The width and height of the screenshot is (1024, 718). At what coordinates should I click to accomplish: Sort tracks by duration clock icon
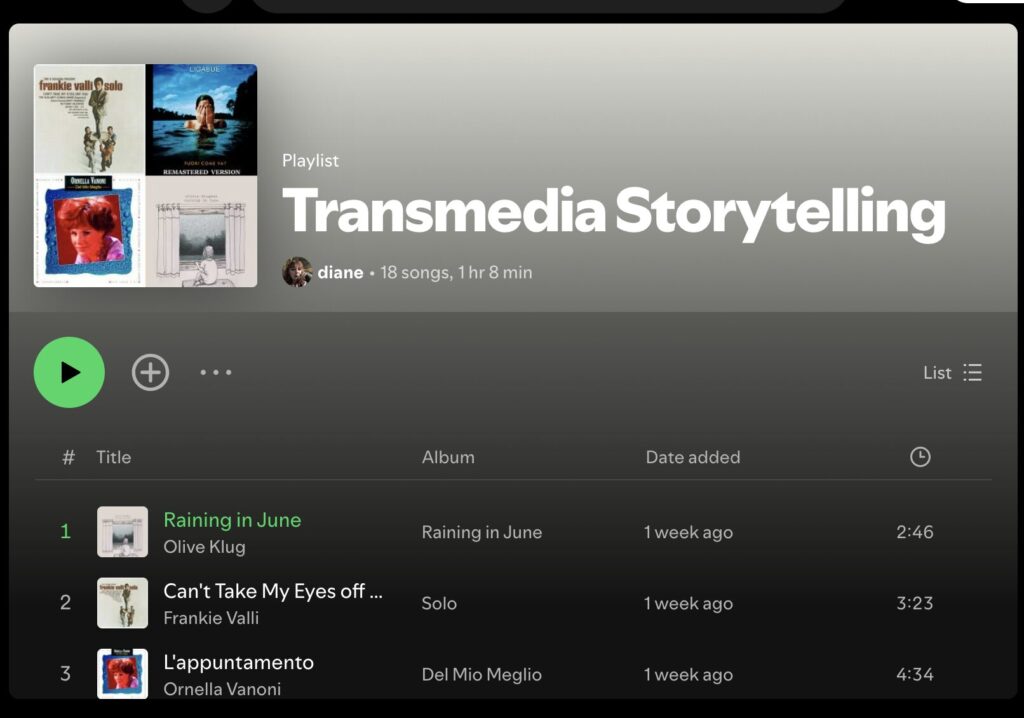click(920, 457)
